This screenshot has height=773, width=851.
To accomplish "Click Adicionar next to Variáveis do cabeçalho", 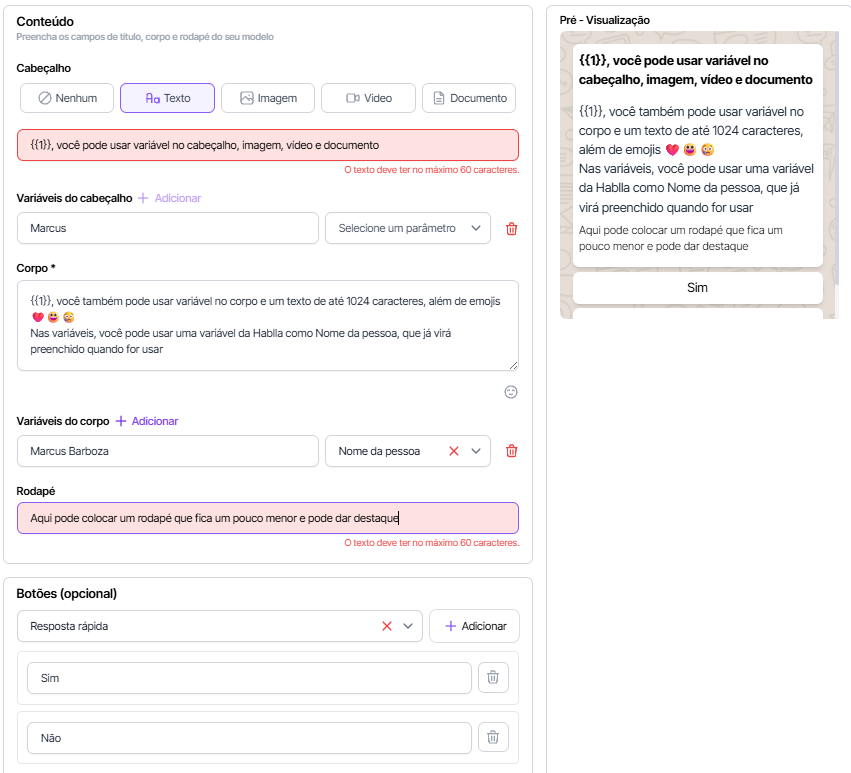I will (169, 198).
